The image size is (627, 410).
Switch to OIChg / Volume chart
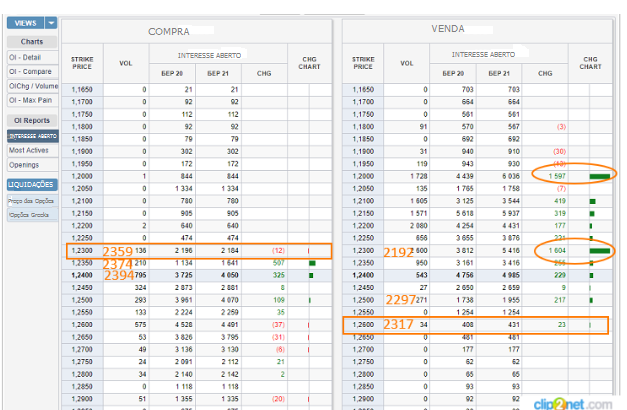[31, 85]
